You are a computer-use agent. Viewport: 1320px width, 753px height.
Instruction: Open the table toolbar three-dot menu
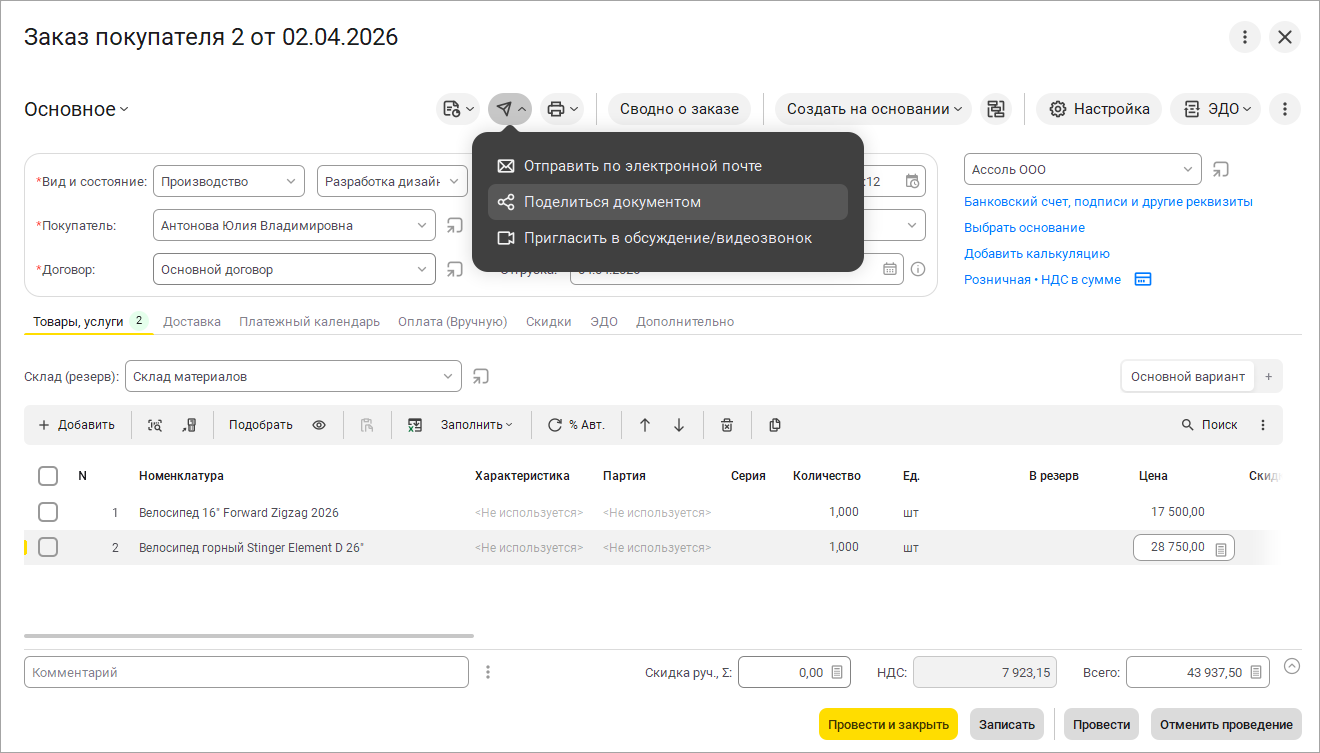pyautogui.click(x=1263, y=425)
